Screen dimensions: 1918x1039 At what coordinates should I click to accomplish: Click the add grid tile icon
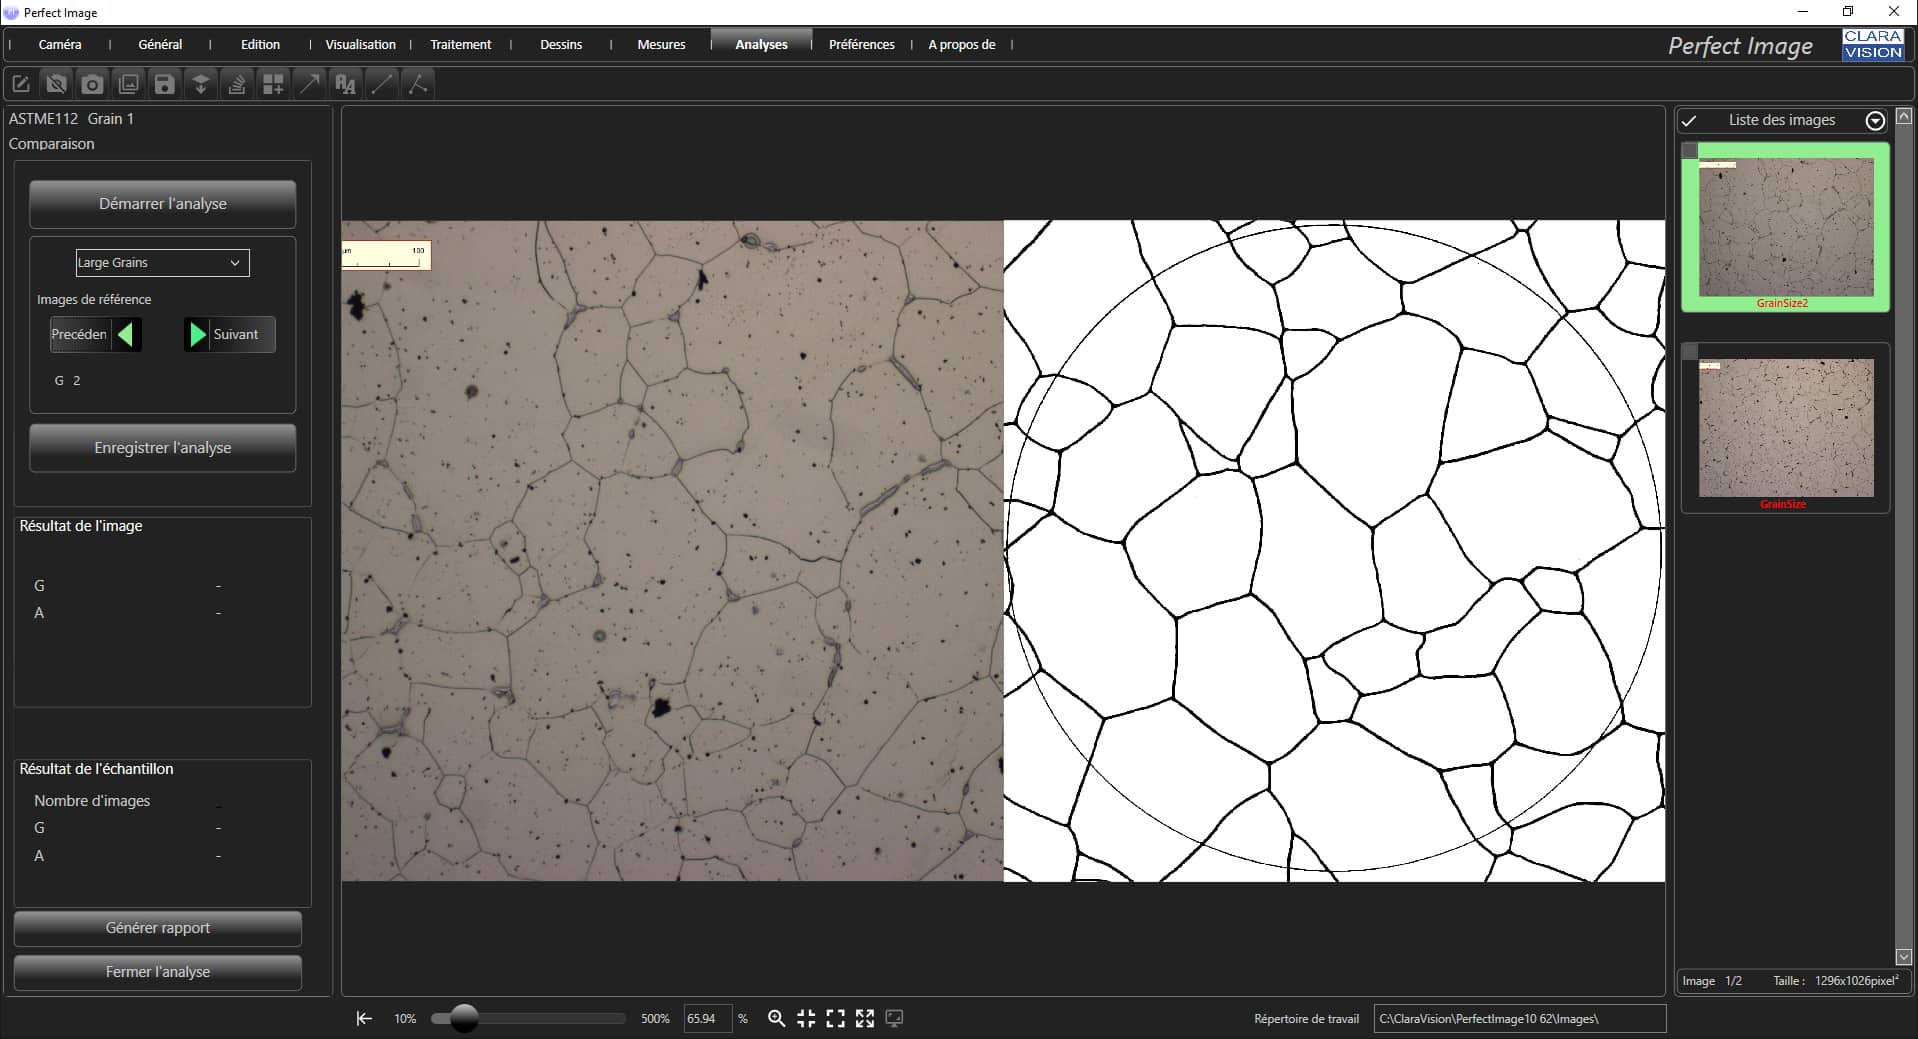(273, 84)
